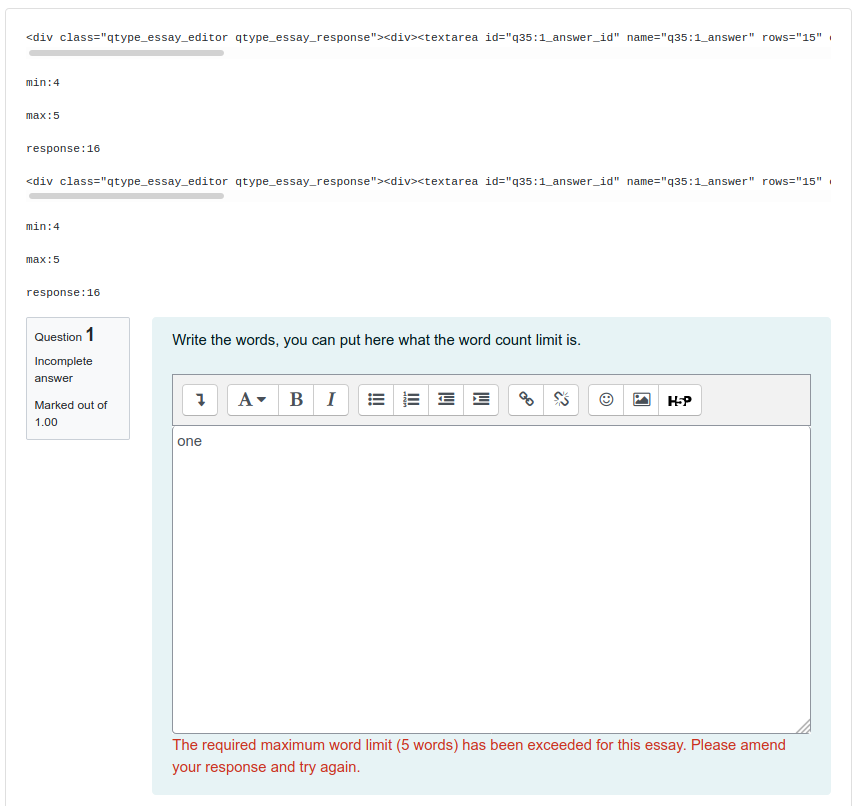Select the second 'min:4' text

pos(43,227)
